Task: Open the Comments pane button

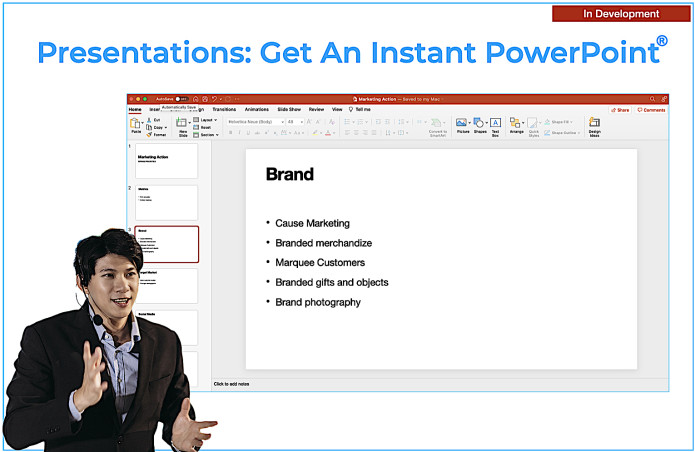Action: pyautogui.click(x=652, y=110)
